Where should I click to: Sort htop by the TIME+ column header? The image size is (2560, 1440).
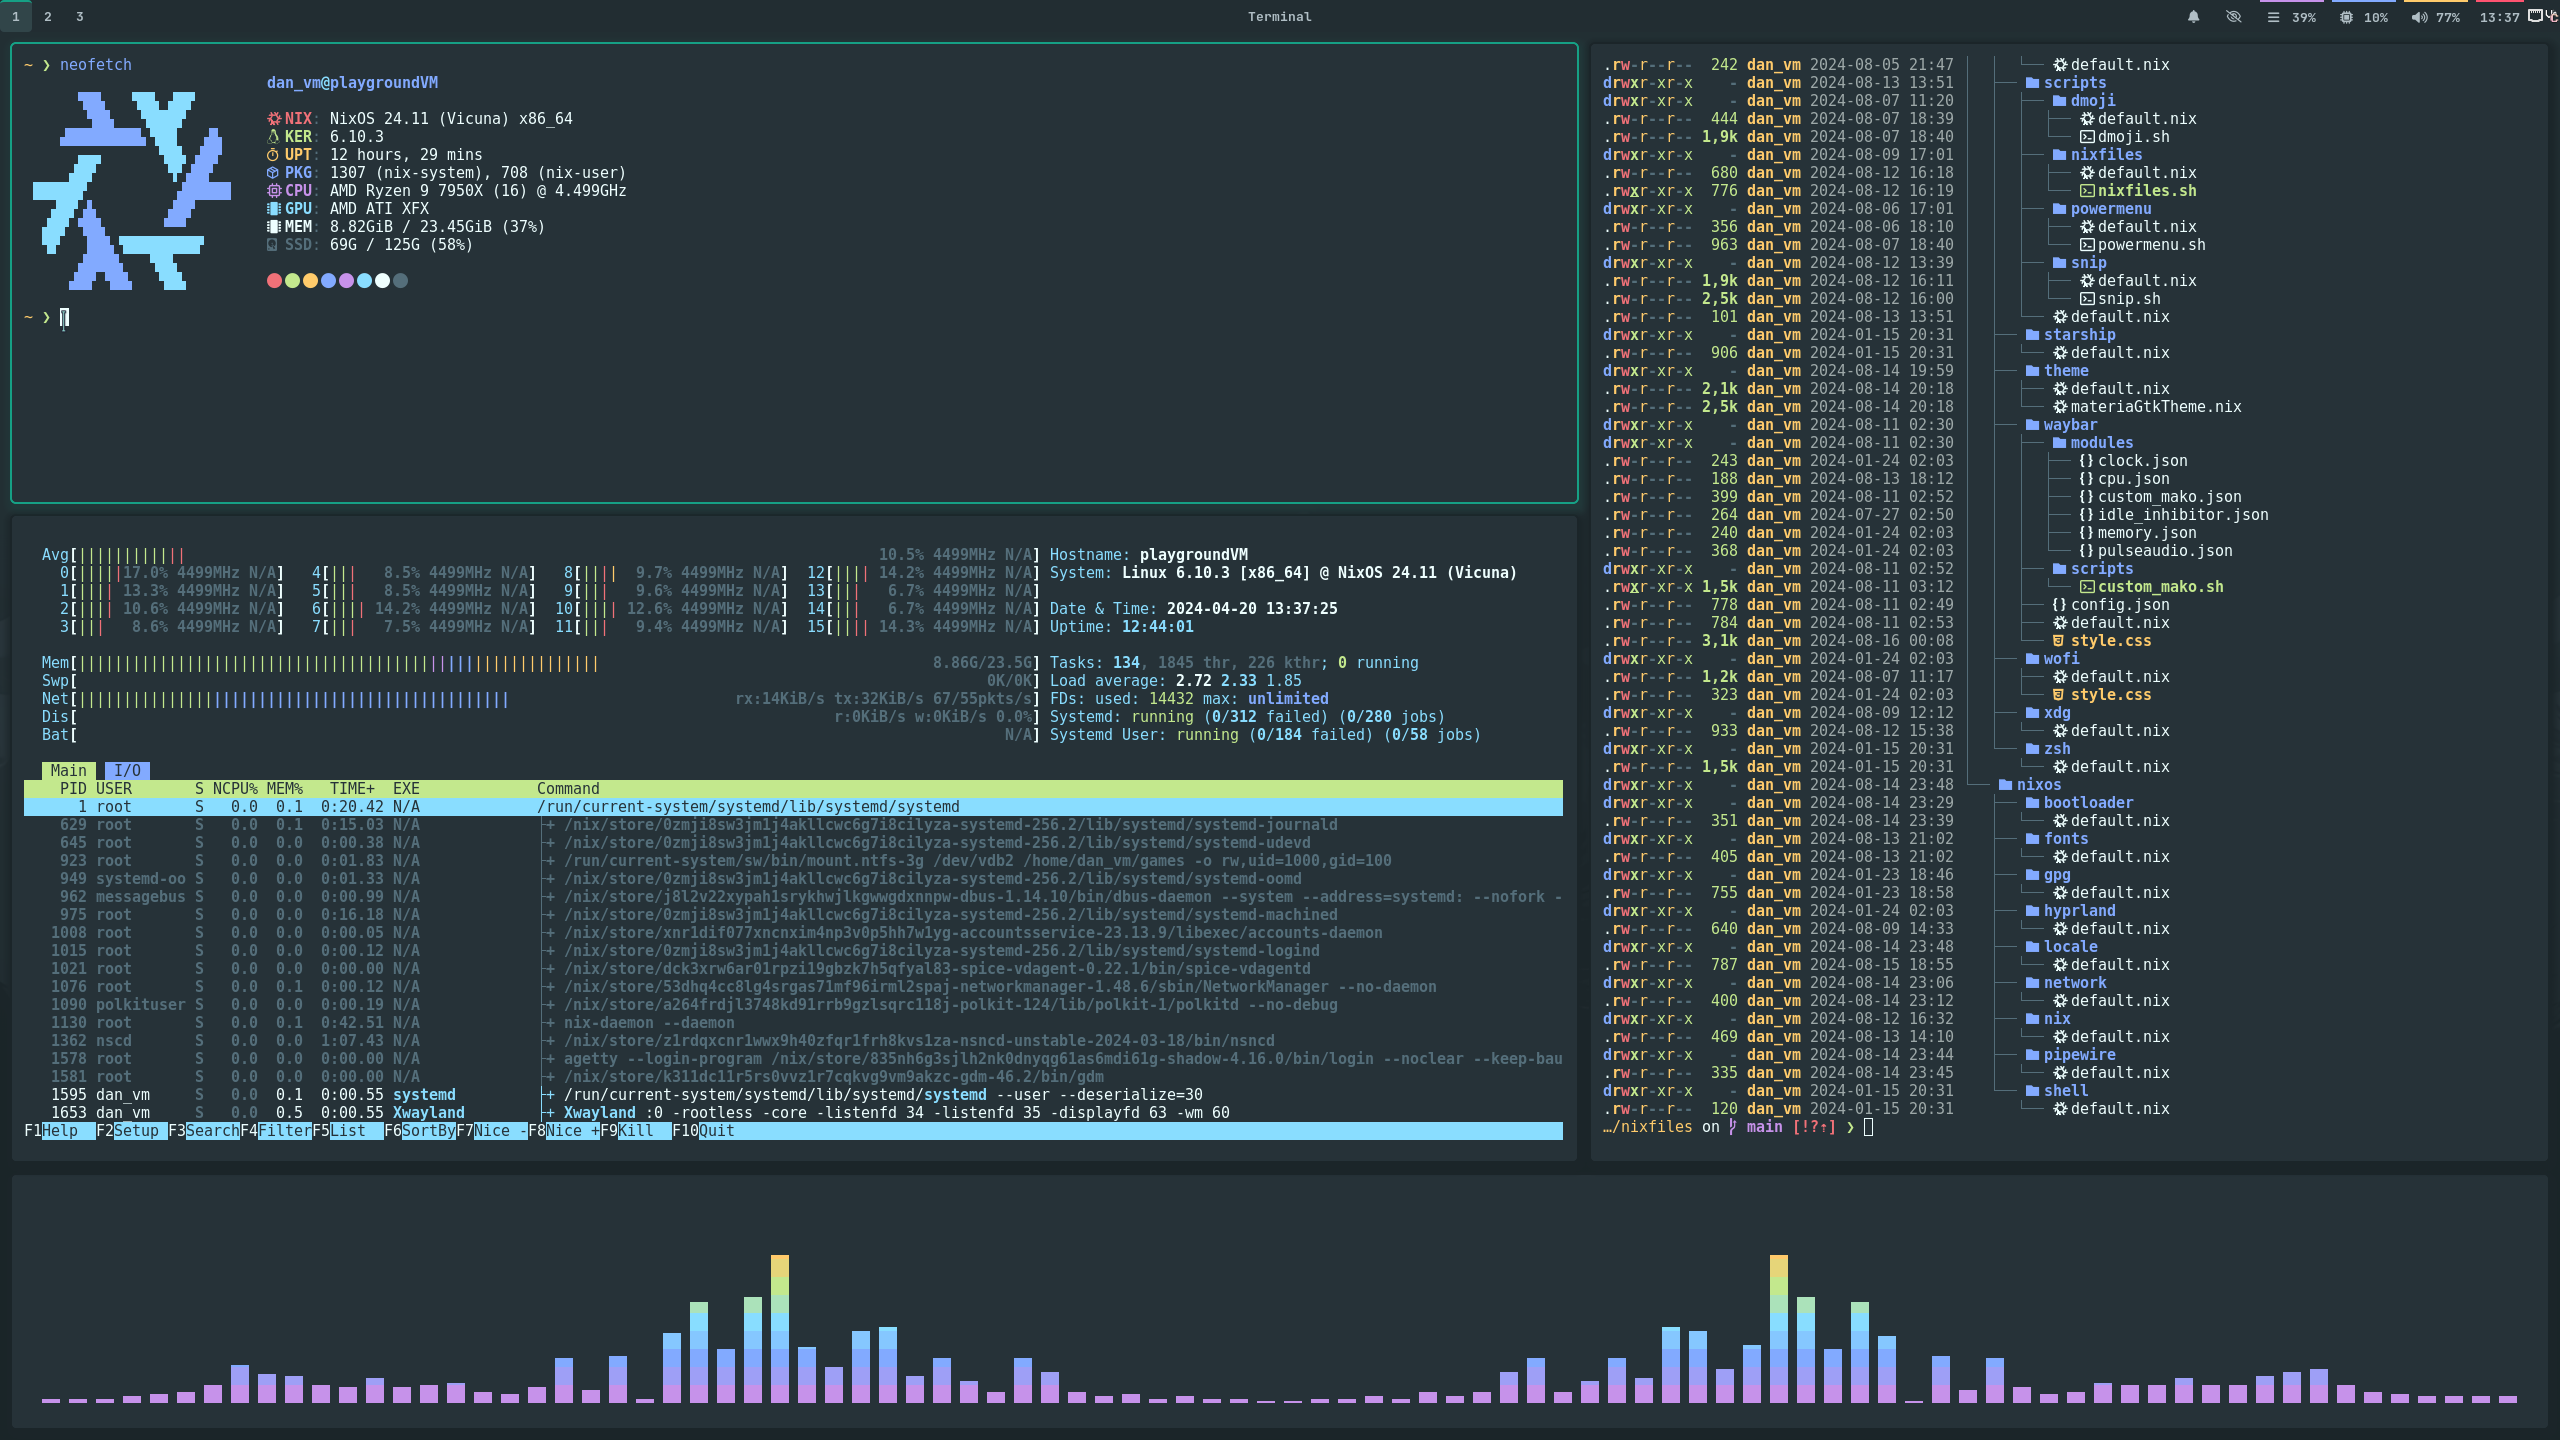click(352, 788)
